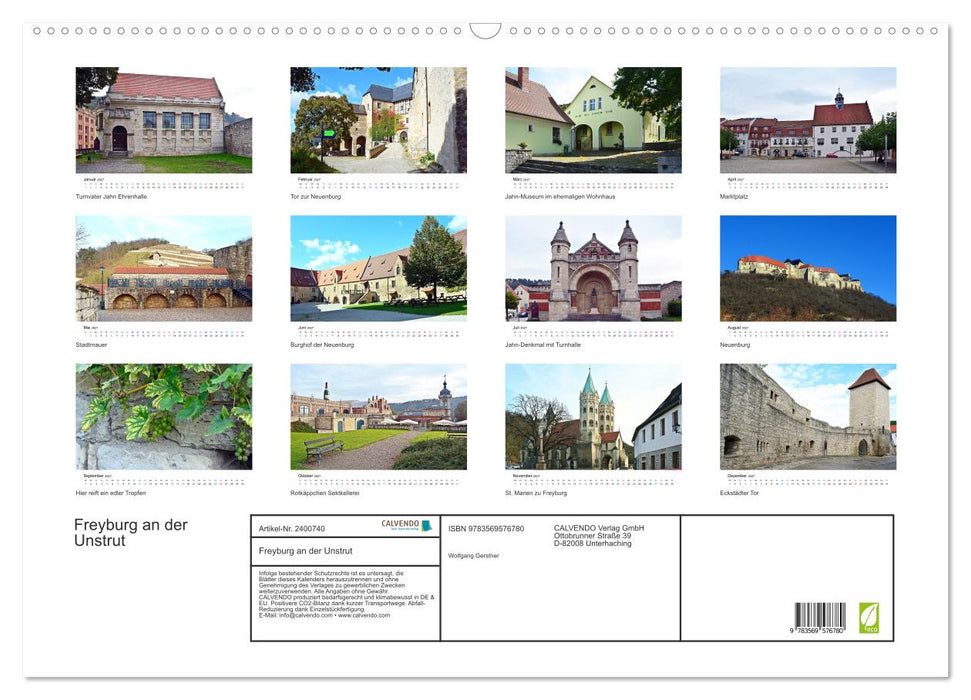Click the April date strip under Marktplatz
This screenshot has height=700, width=971.
click(x=808, y=183)
